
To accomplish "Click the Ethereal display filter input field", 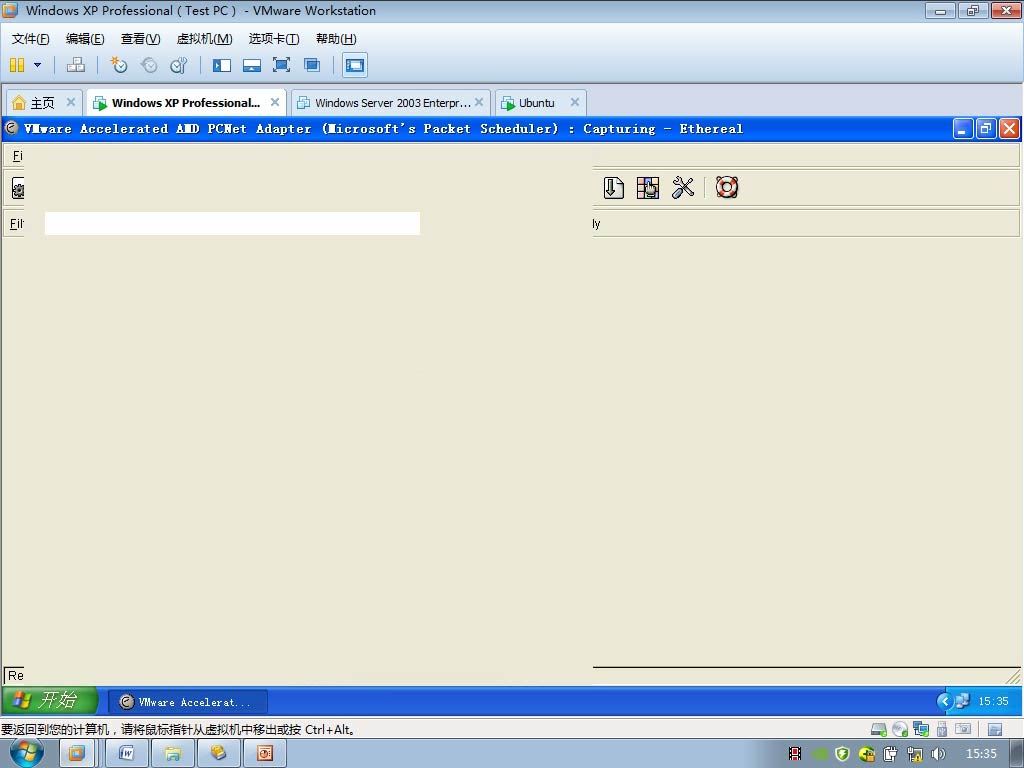I will tap(232, 223).
